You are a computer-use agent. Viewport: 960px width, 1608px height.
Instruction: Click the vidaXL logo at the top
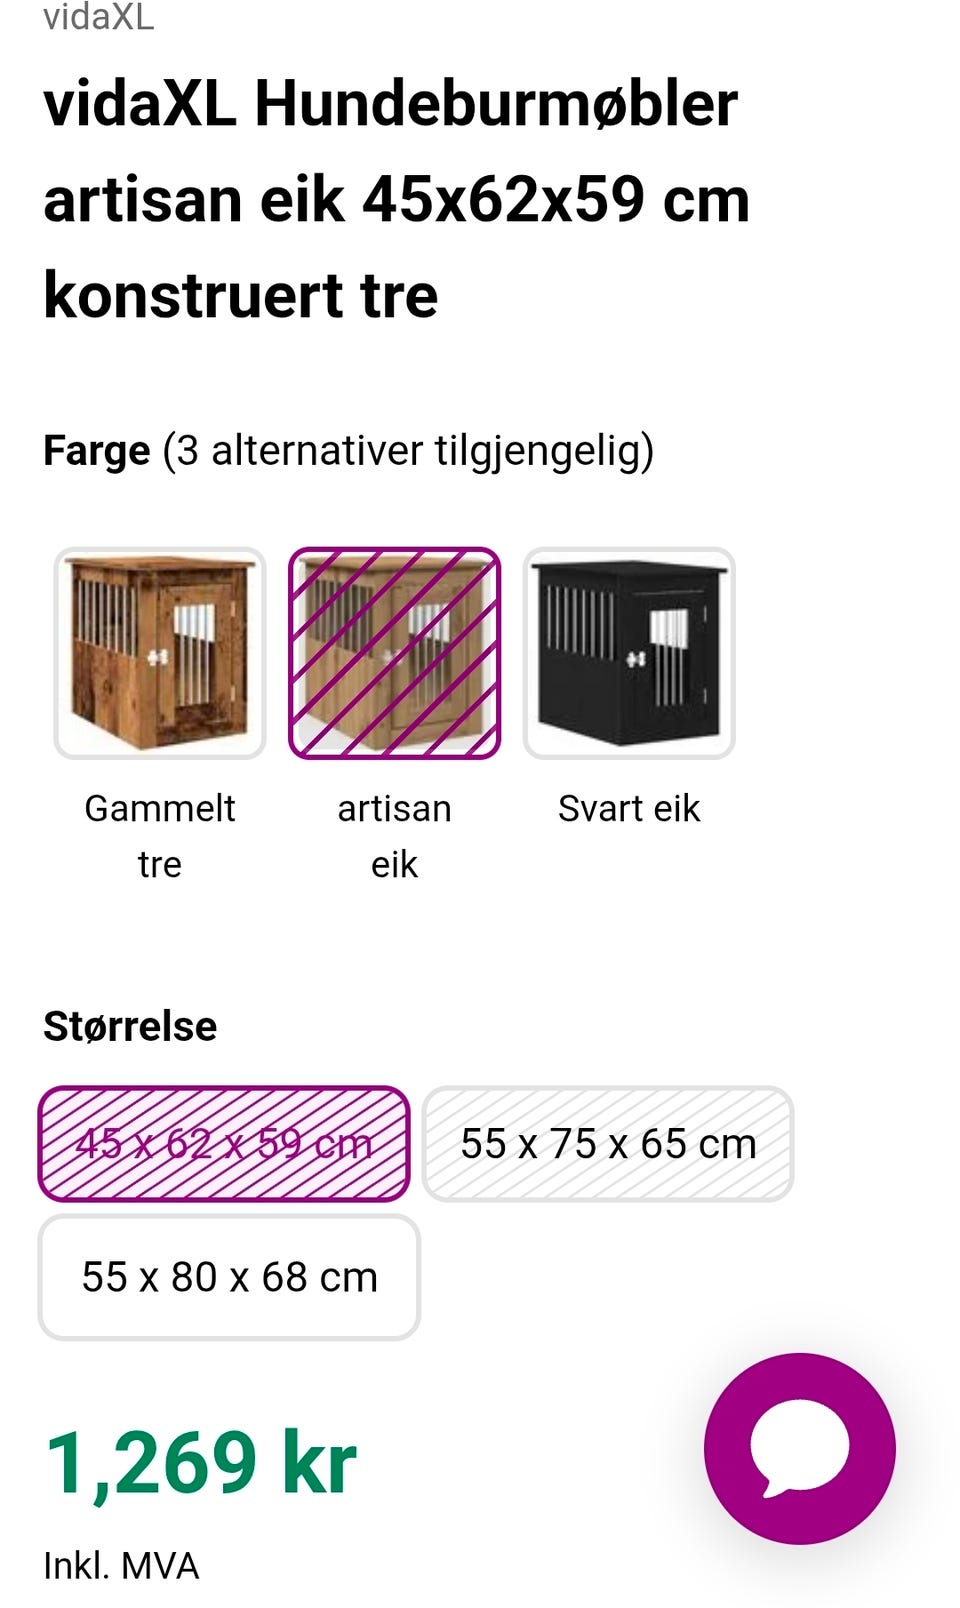tap(98, 18)
